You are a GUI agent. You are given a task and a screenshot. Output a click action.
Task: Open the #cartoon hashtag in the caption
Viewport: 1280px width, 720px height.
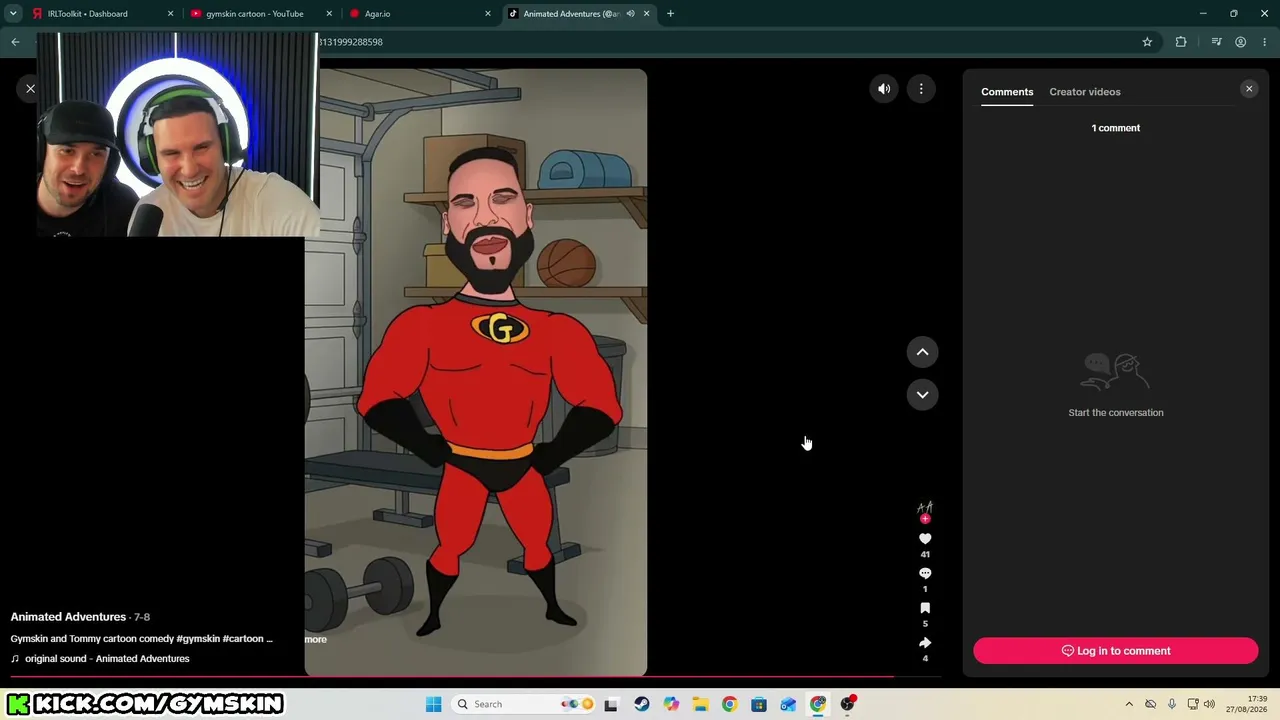(x=243, y=639)
